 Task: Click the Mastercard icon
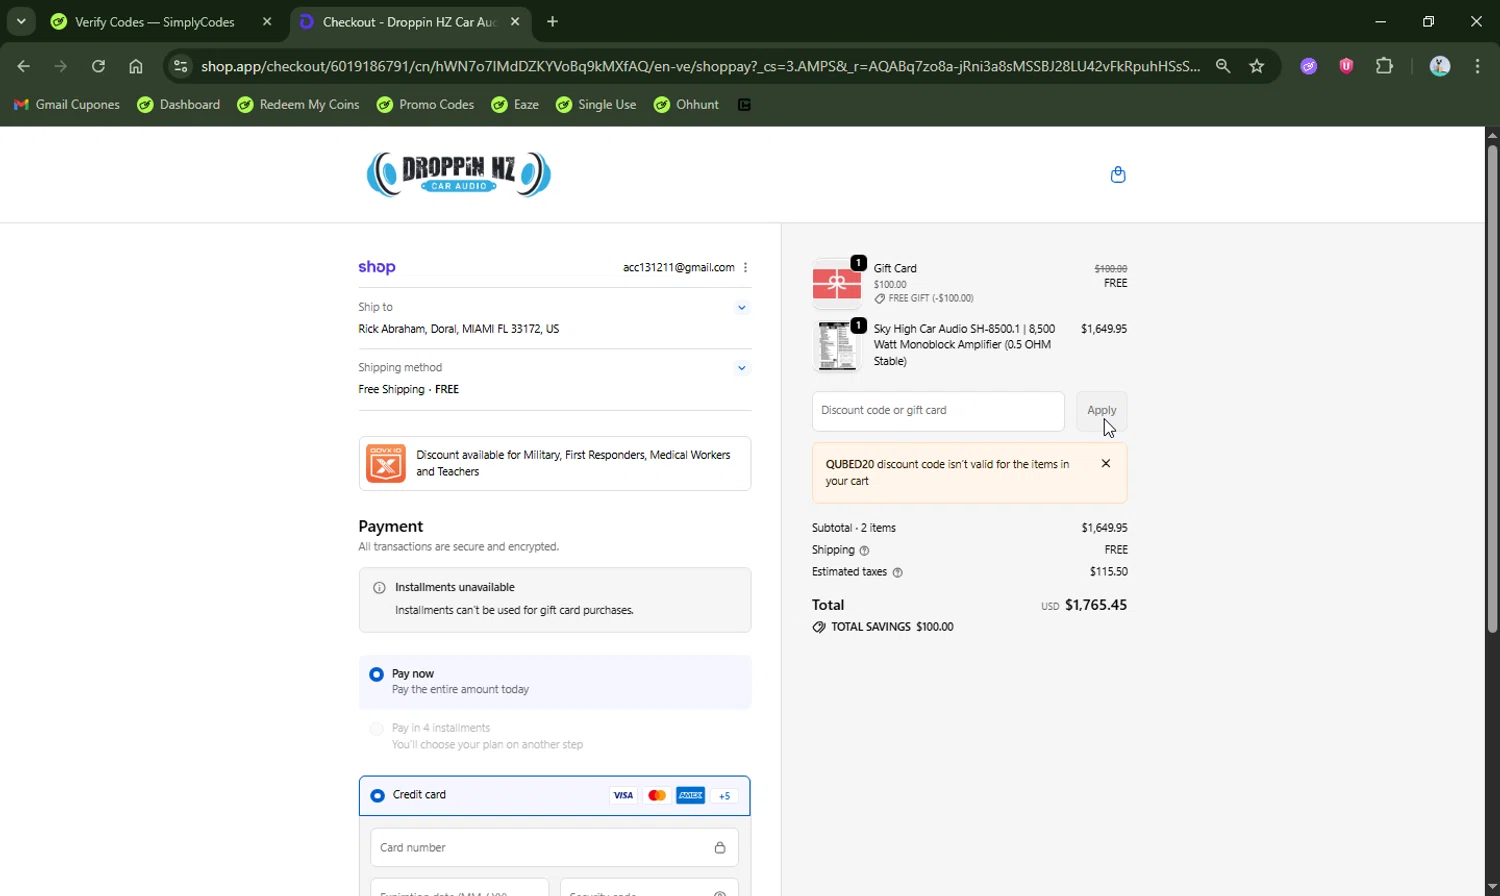click(x=657, y=796)
